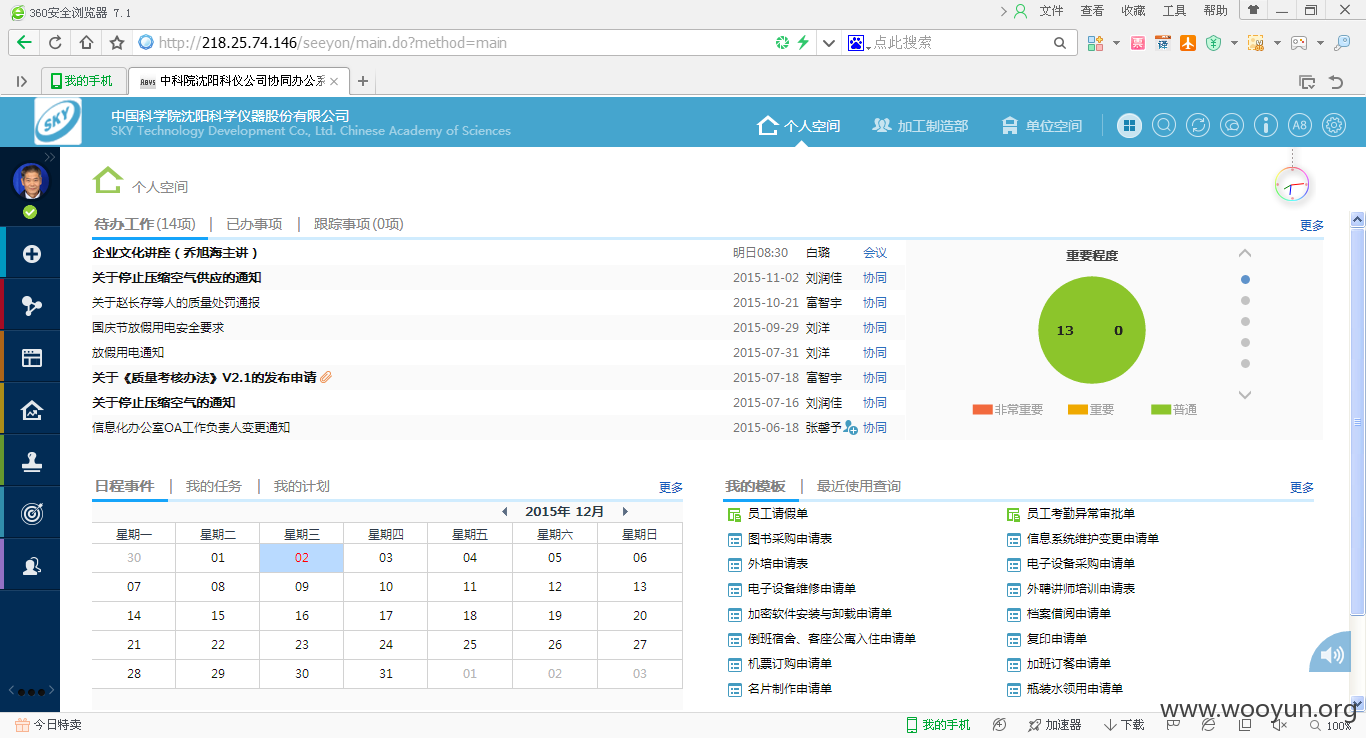The height and width of the screenshot is (738, 1366).
Task: Open the 已办事项 tab
Action: coord(254,224)
